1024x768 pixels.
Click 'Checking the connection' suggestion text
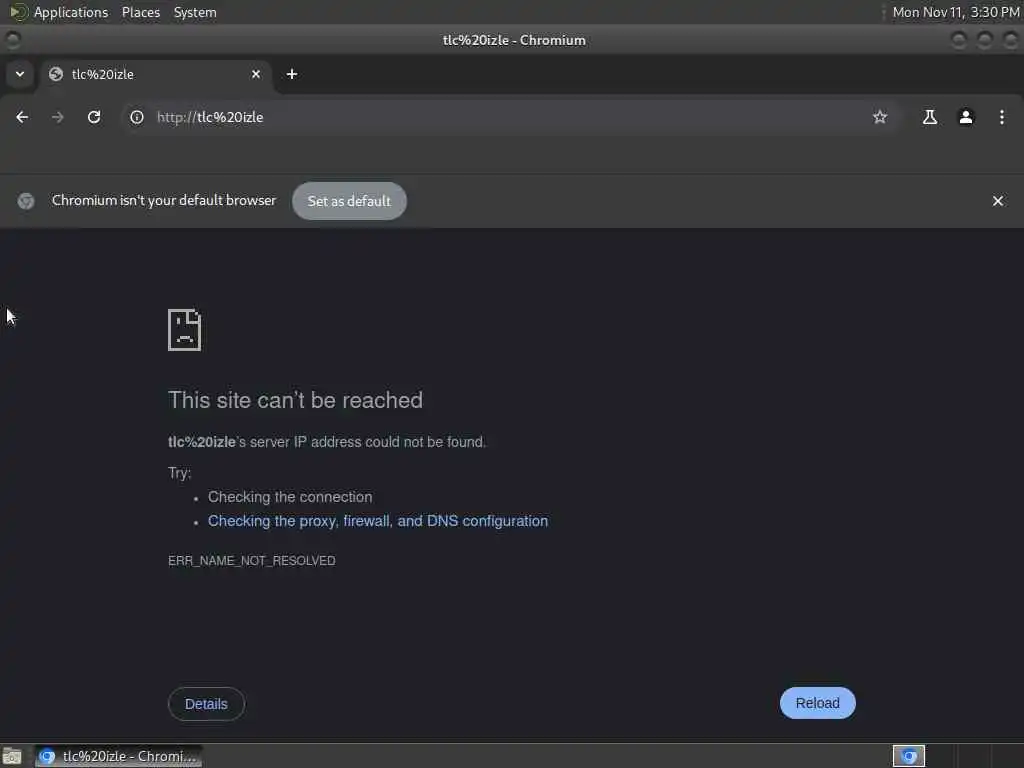click(290, 497)
